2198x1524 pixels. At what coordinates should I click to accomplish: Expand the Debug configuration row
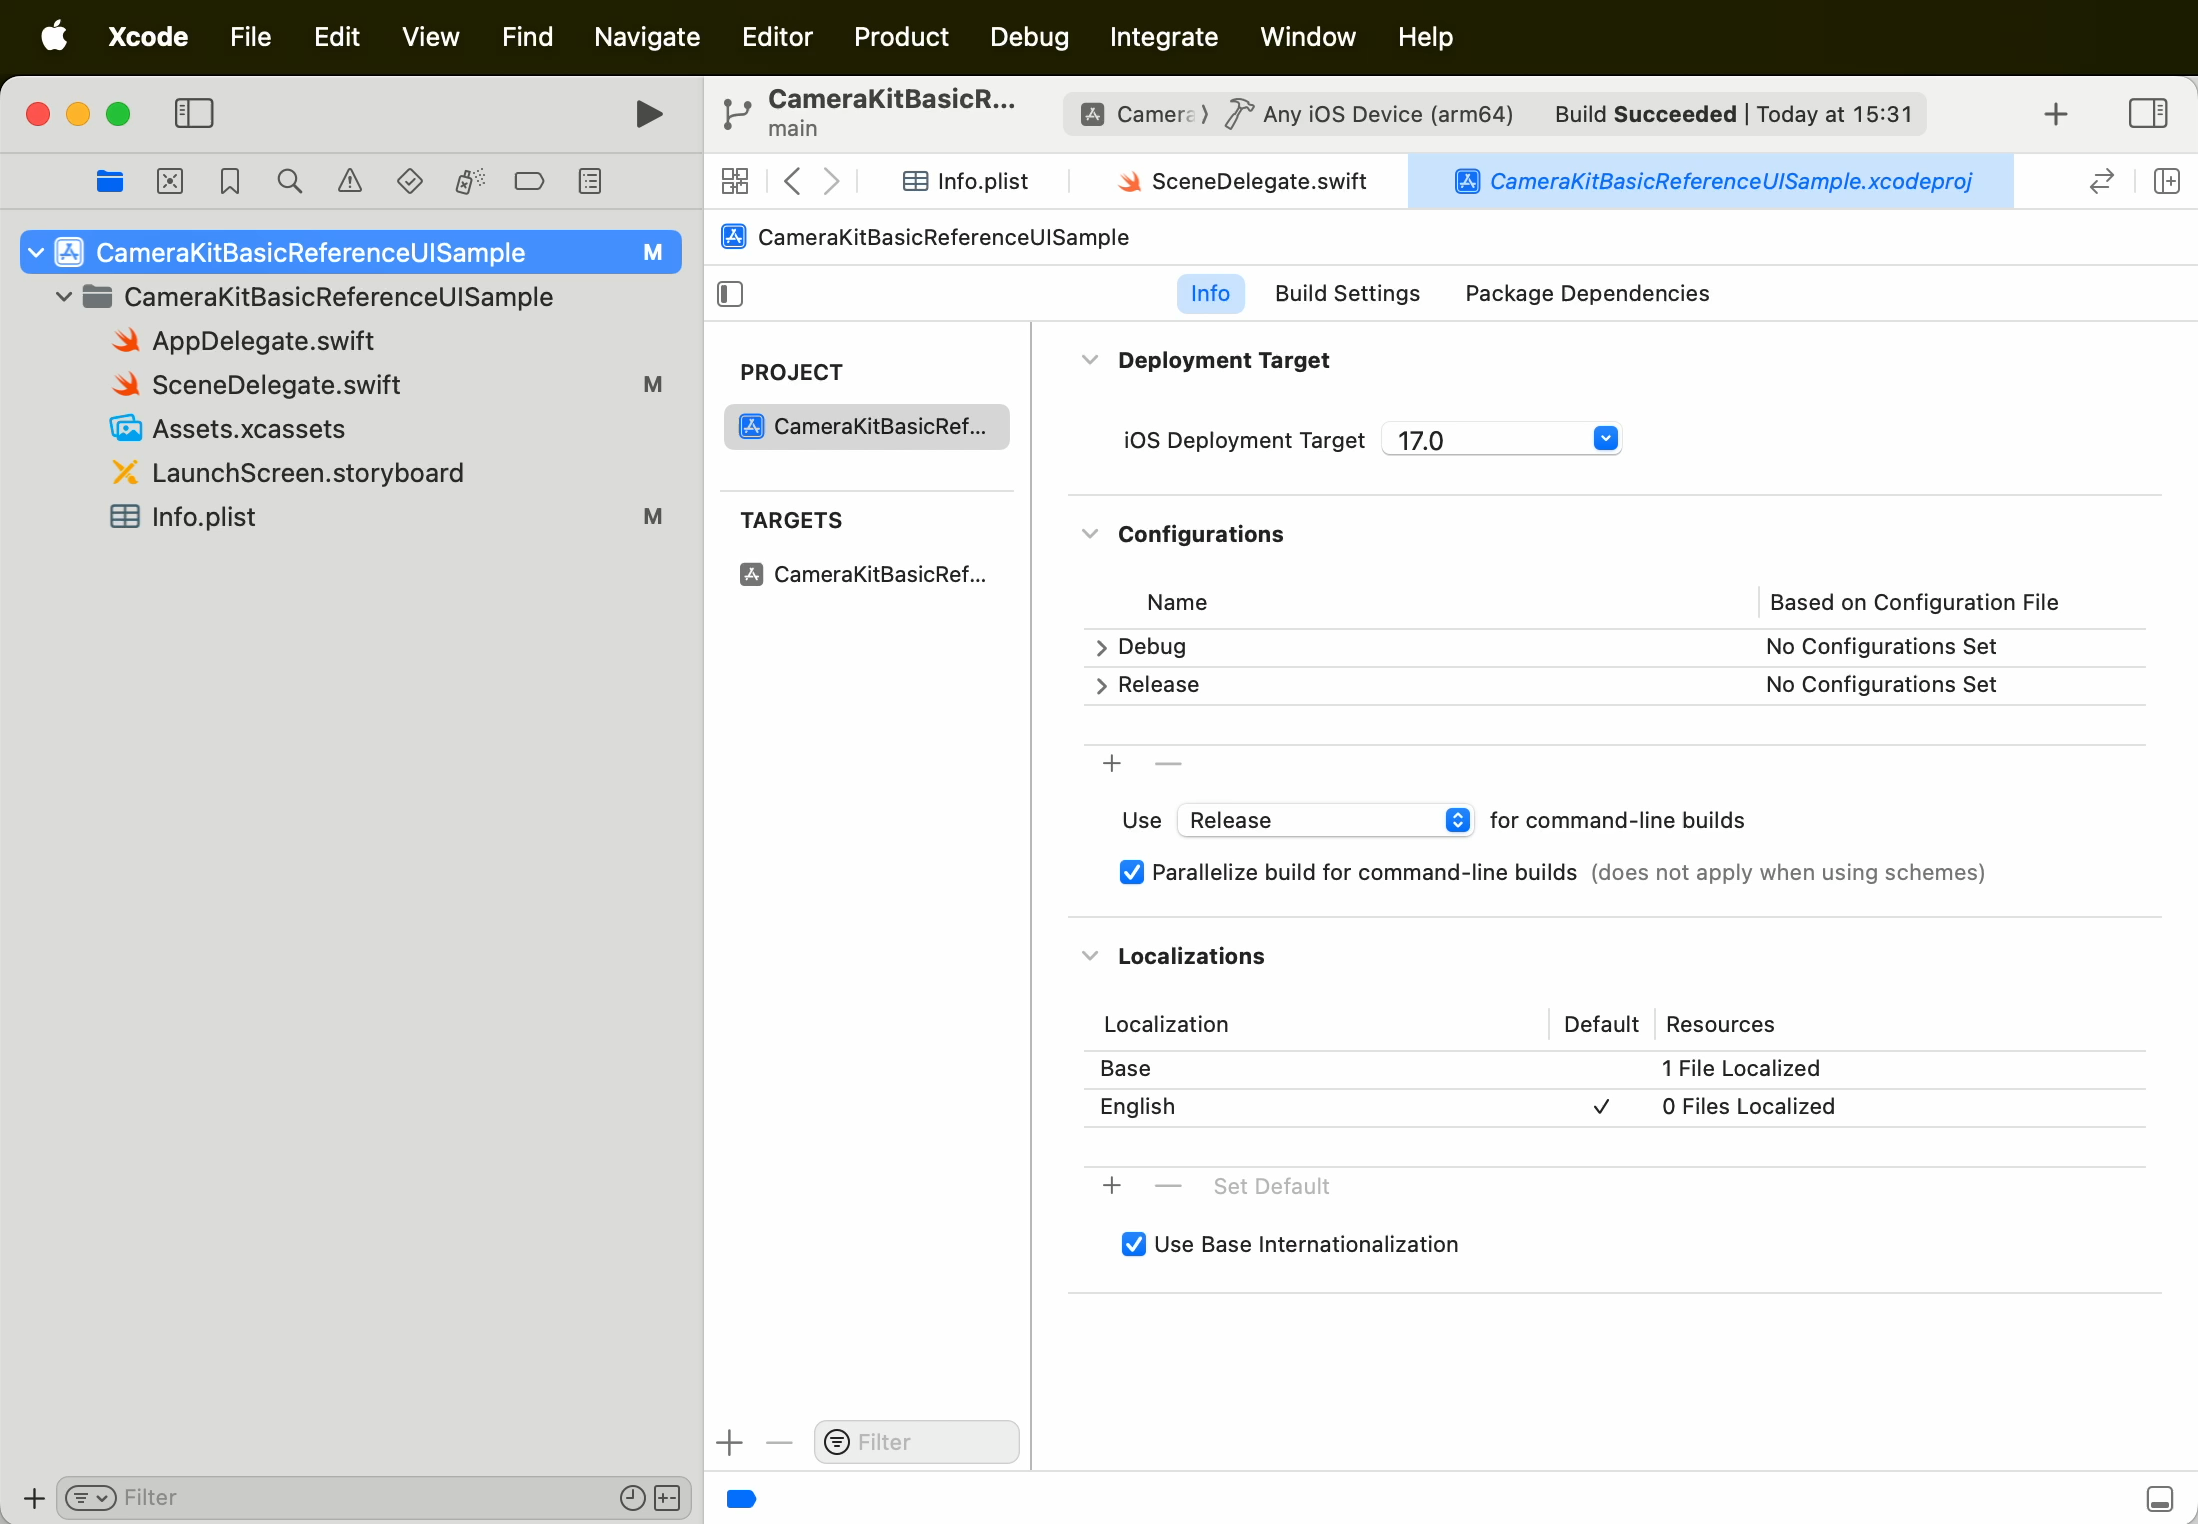[1101, 647]
